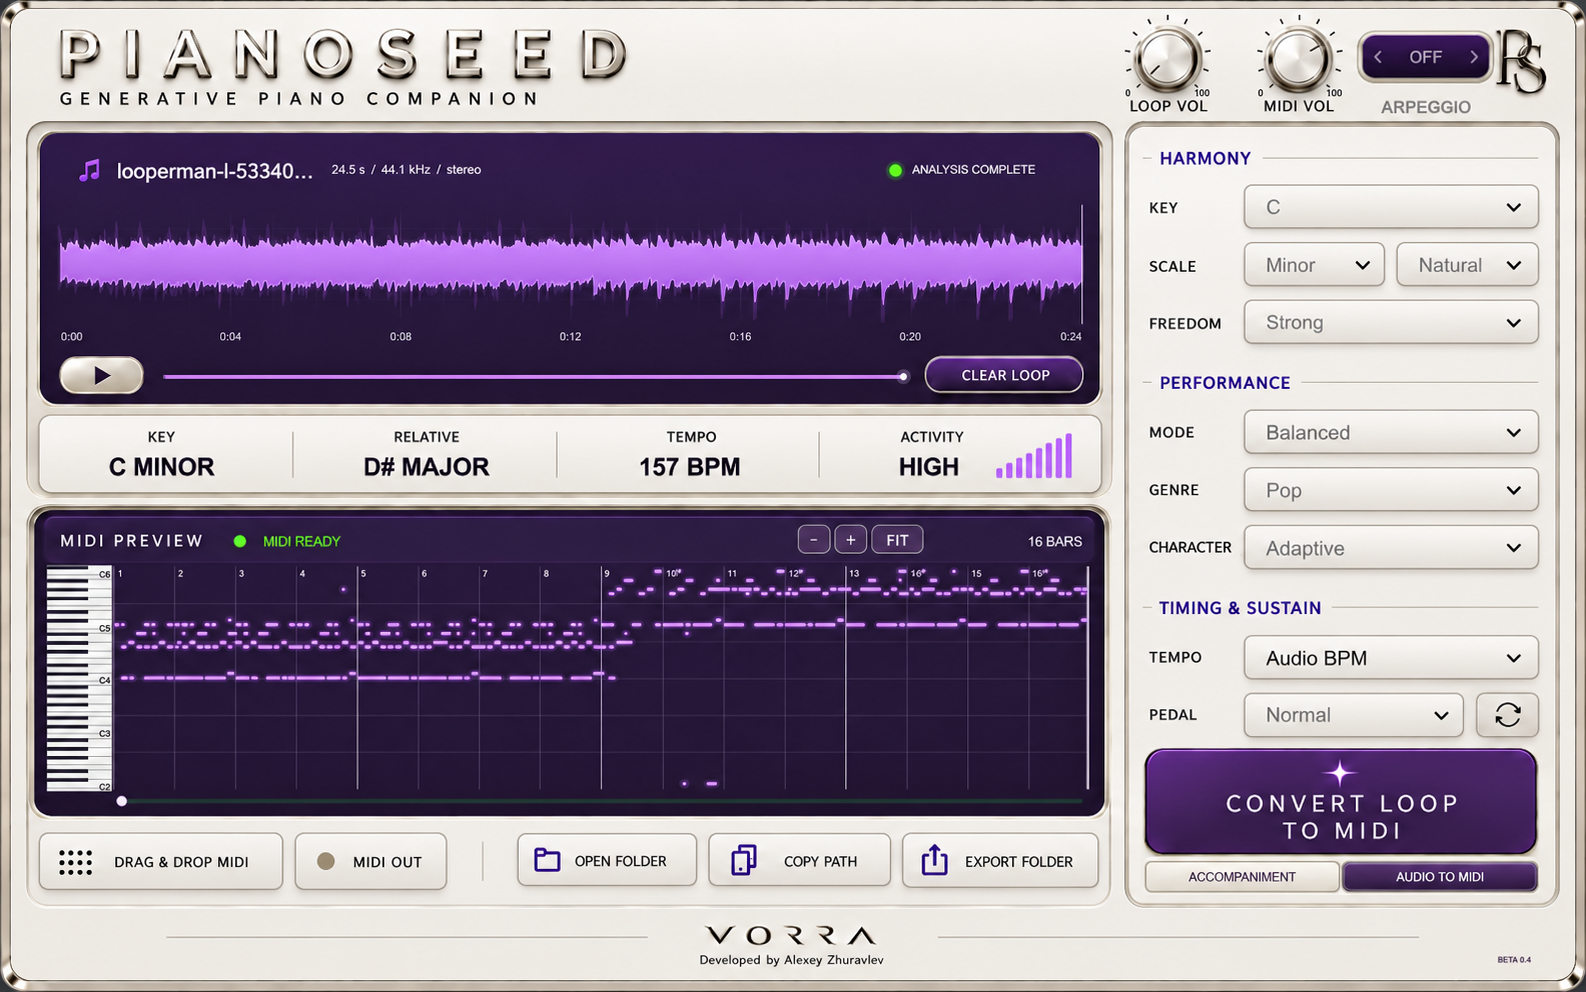Image resolution: width=1586 pixels, height=992 pixels.
Task: Click the purple music note icon
Action: pos(90,170)
